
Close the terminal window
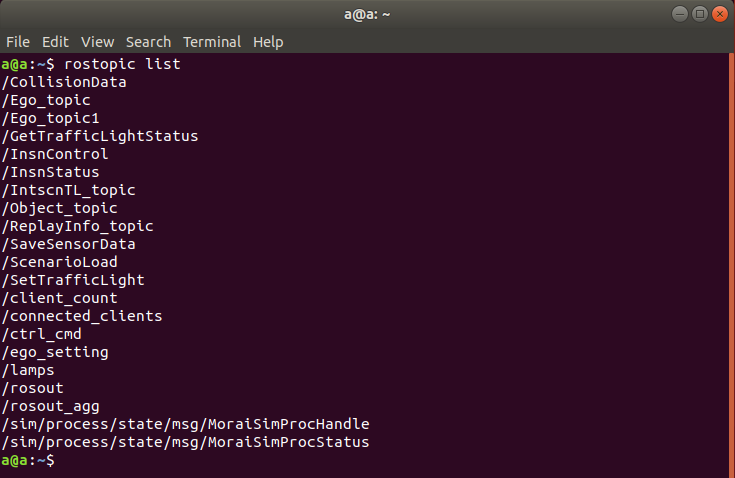pyautogui.click(x=720, y=14)
